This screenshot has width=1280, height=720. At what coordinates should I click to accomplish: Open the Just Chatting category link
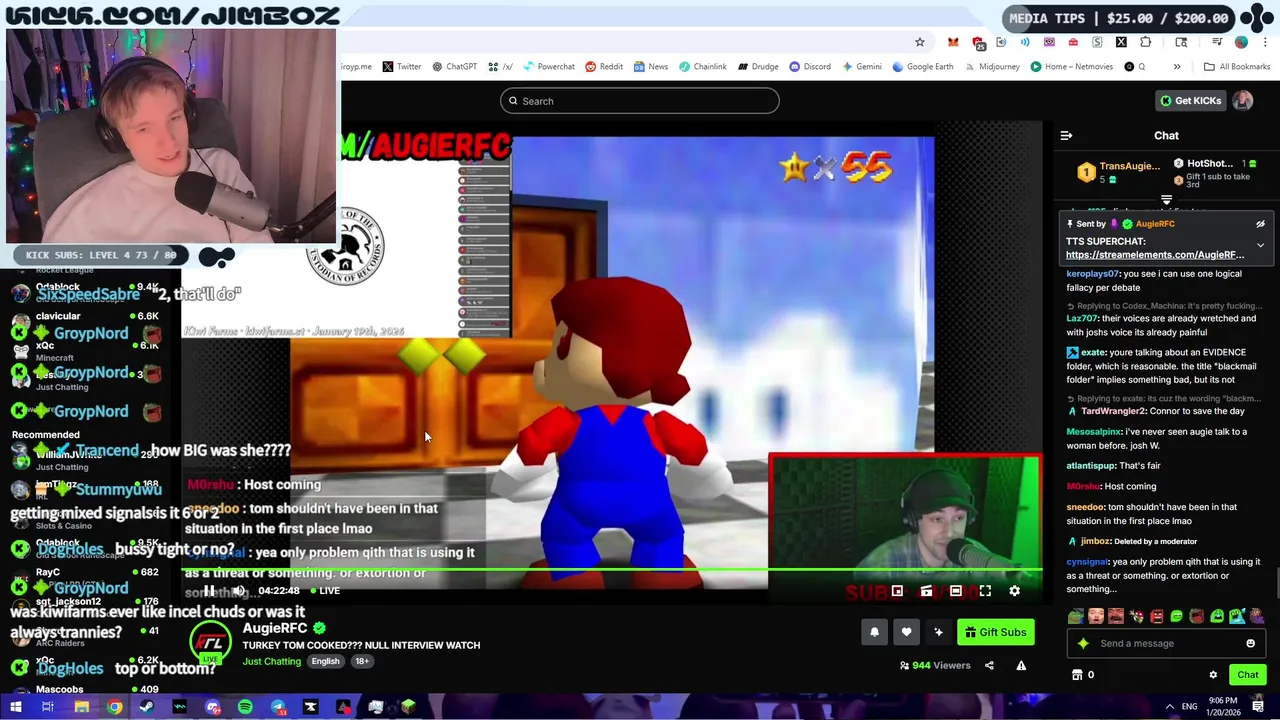pyautogui.click(x=271, y=661)
